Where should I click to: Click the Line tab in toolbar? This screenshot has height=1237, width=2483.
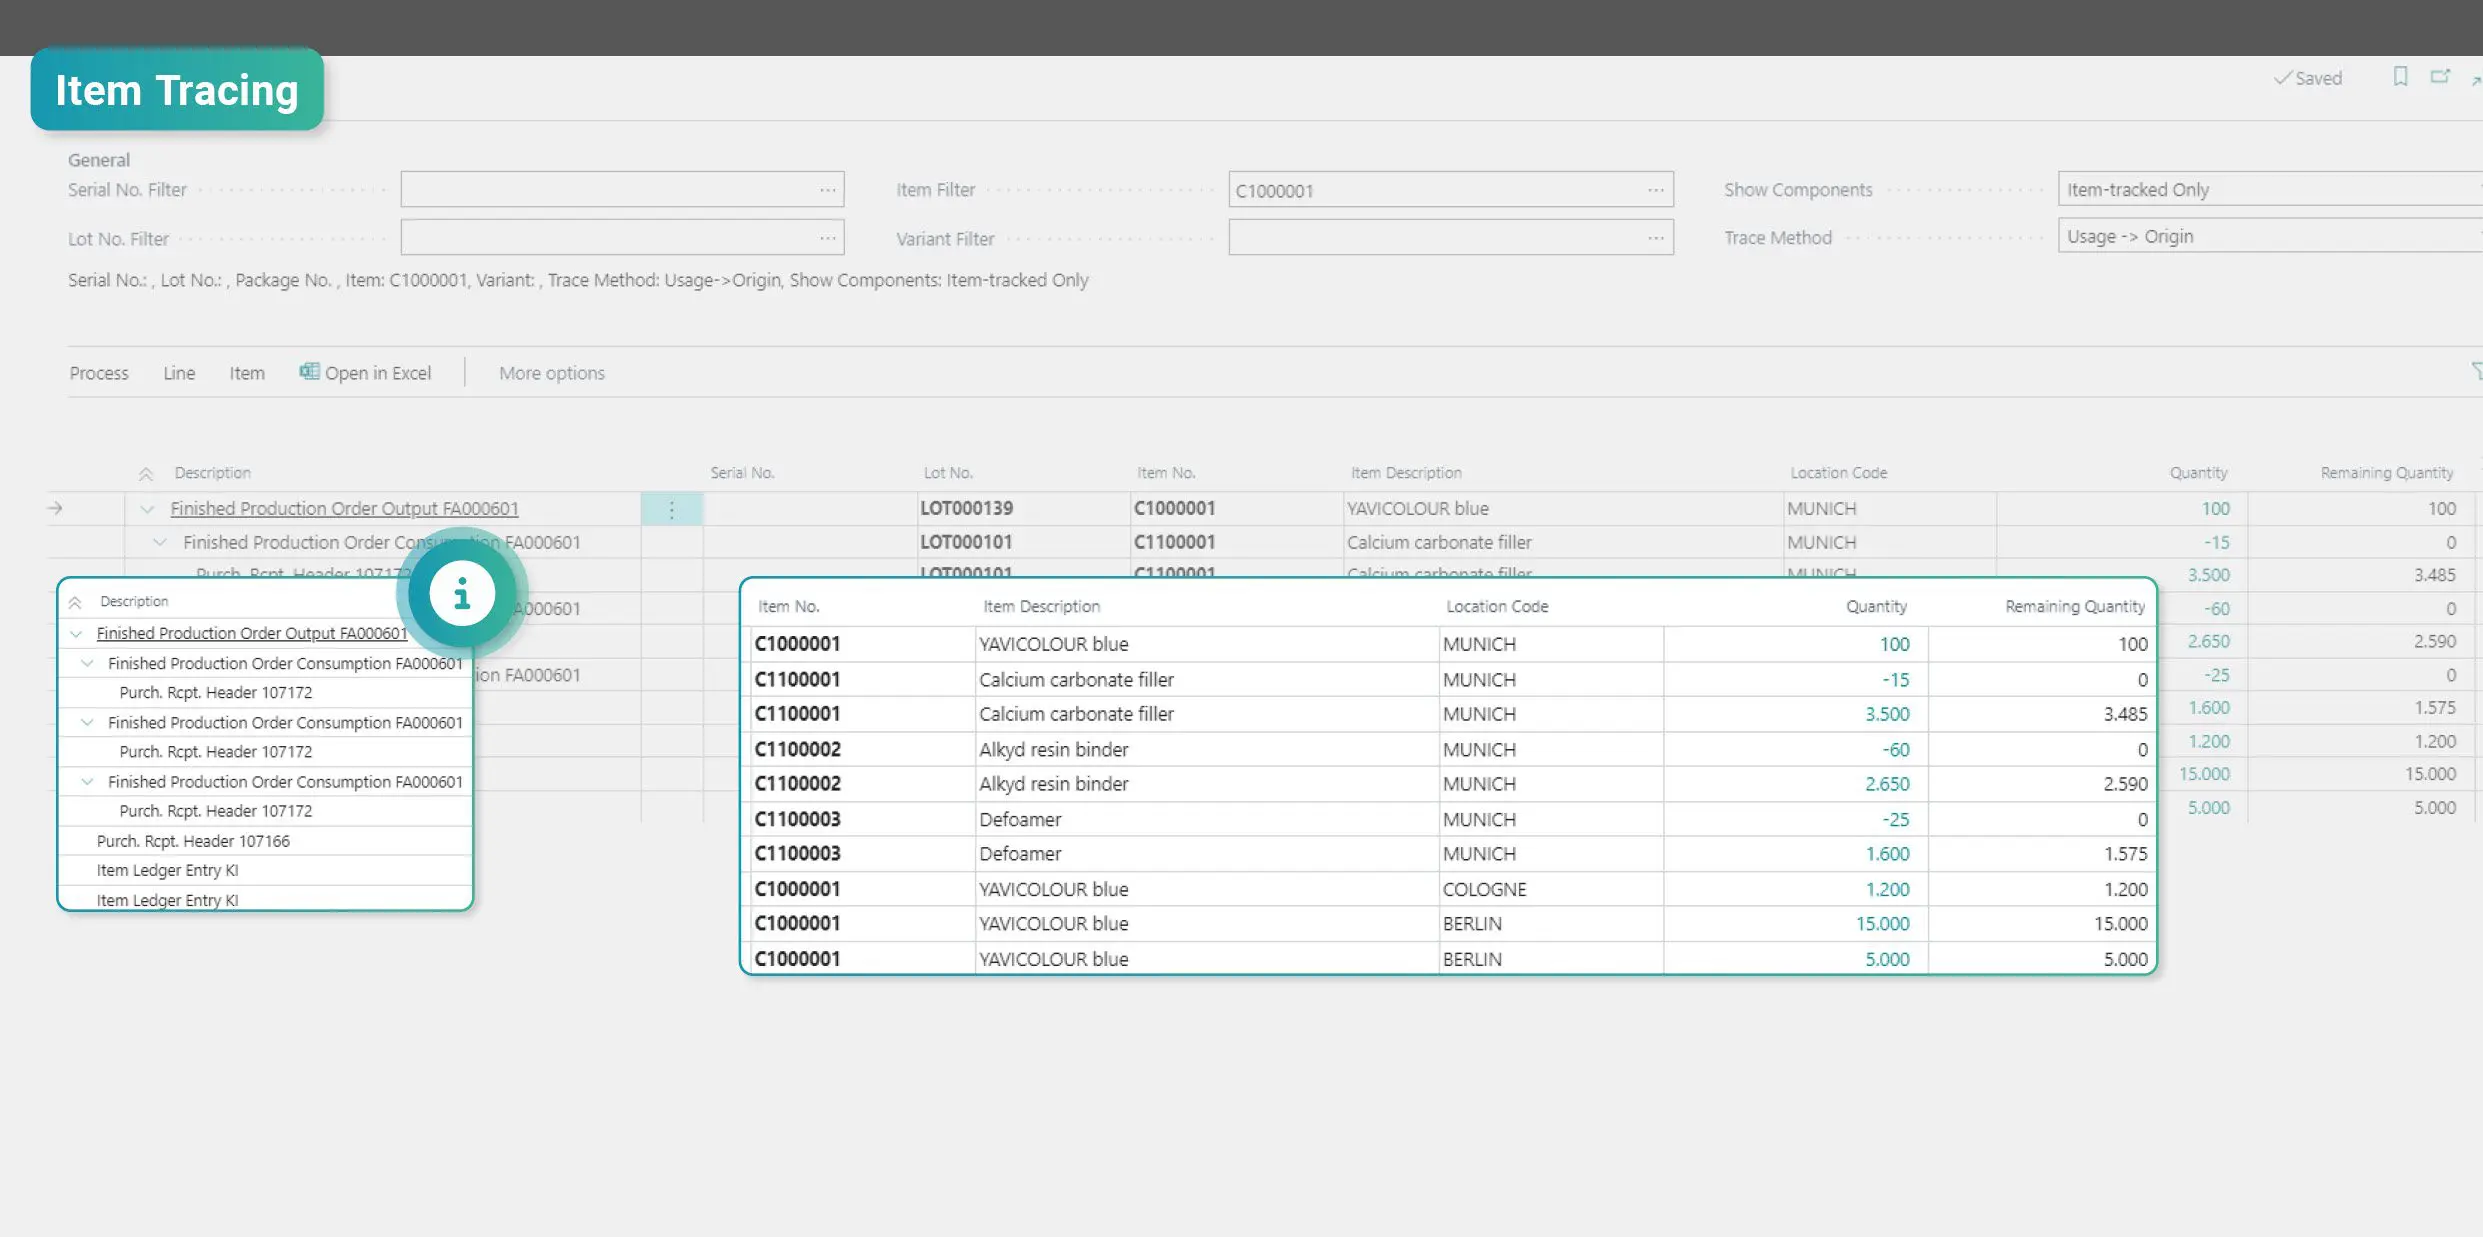(x=177, y=372)
